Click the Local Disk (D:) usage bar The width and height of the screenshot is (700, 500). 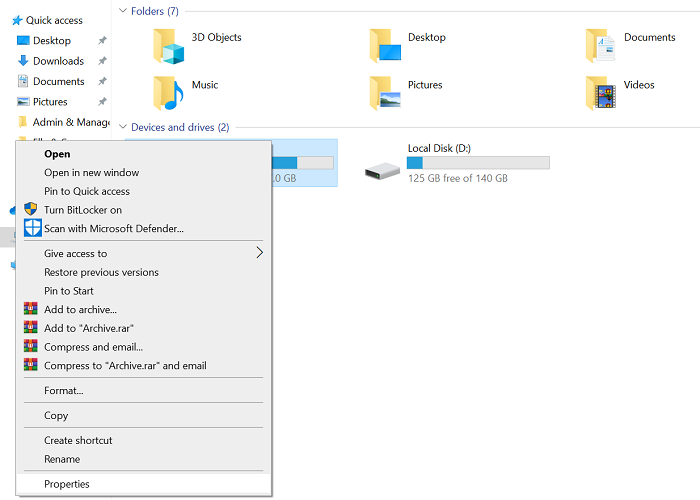pyautogui.click(x=478, y=163)
